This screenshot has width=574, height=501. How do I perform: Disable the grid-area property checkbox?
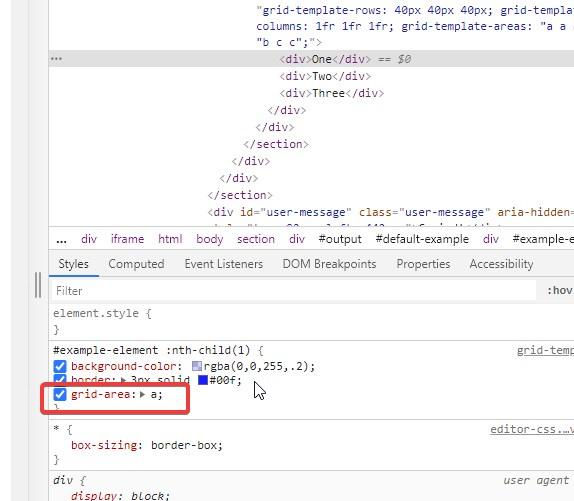pos(60,394)
